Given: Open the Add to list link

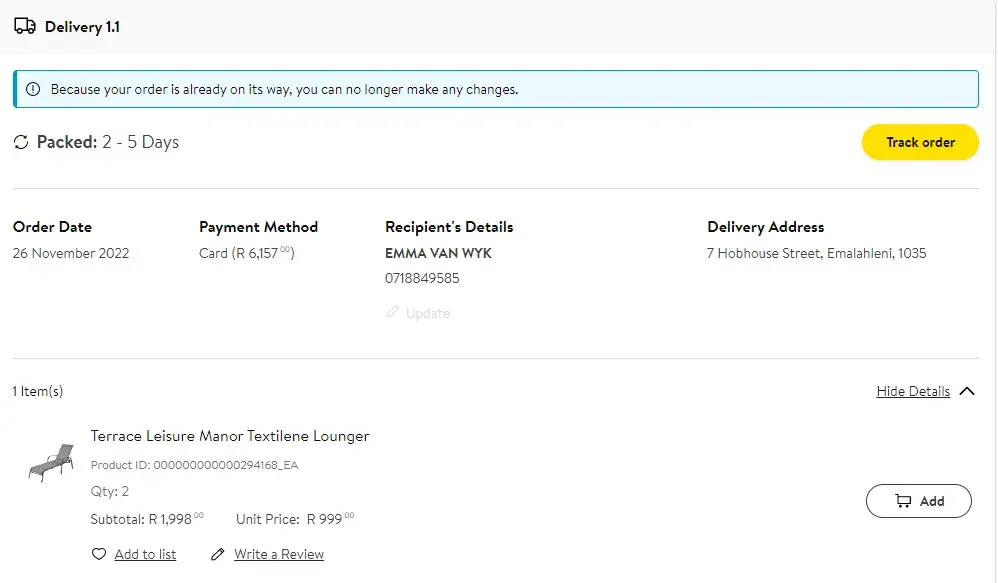Looking at the screenshot, I should (145, 554).
